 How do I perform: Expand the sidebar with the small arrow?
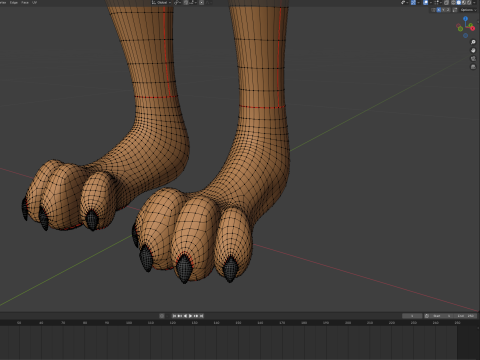point(478,22)
